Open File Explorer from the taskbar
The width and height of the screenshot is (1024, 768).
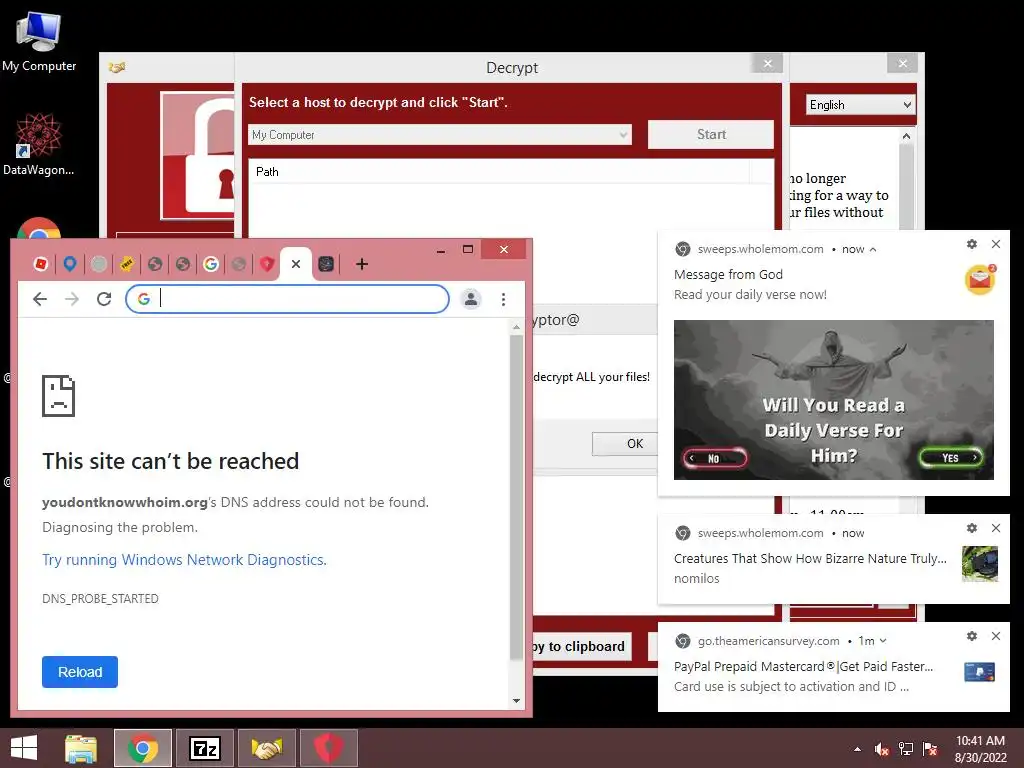81,748
